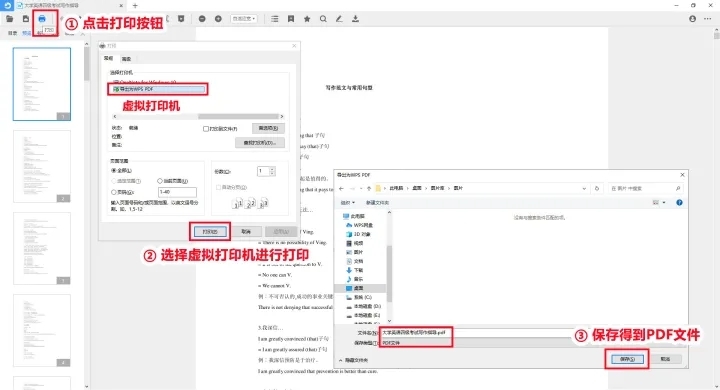The image size is (720, 390).
Task: Click the 保存 save button
Action: (627, 359)
